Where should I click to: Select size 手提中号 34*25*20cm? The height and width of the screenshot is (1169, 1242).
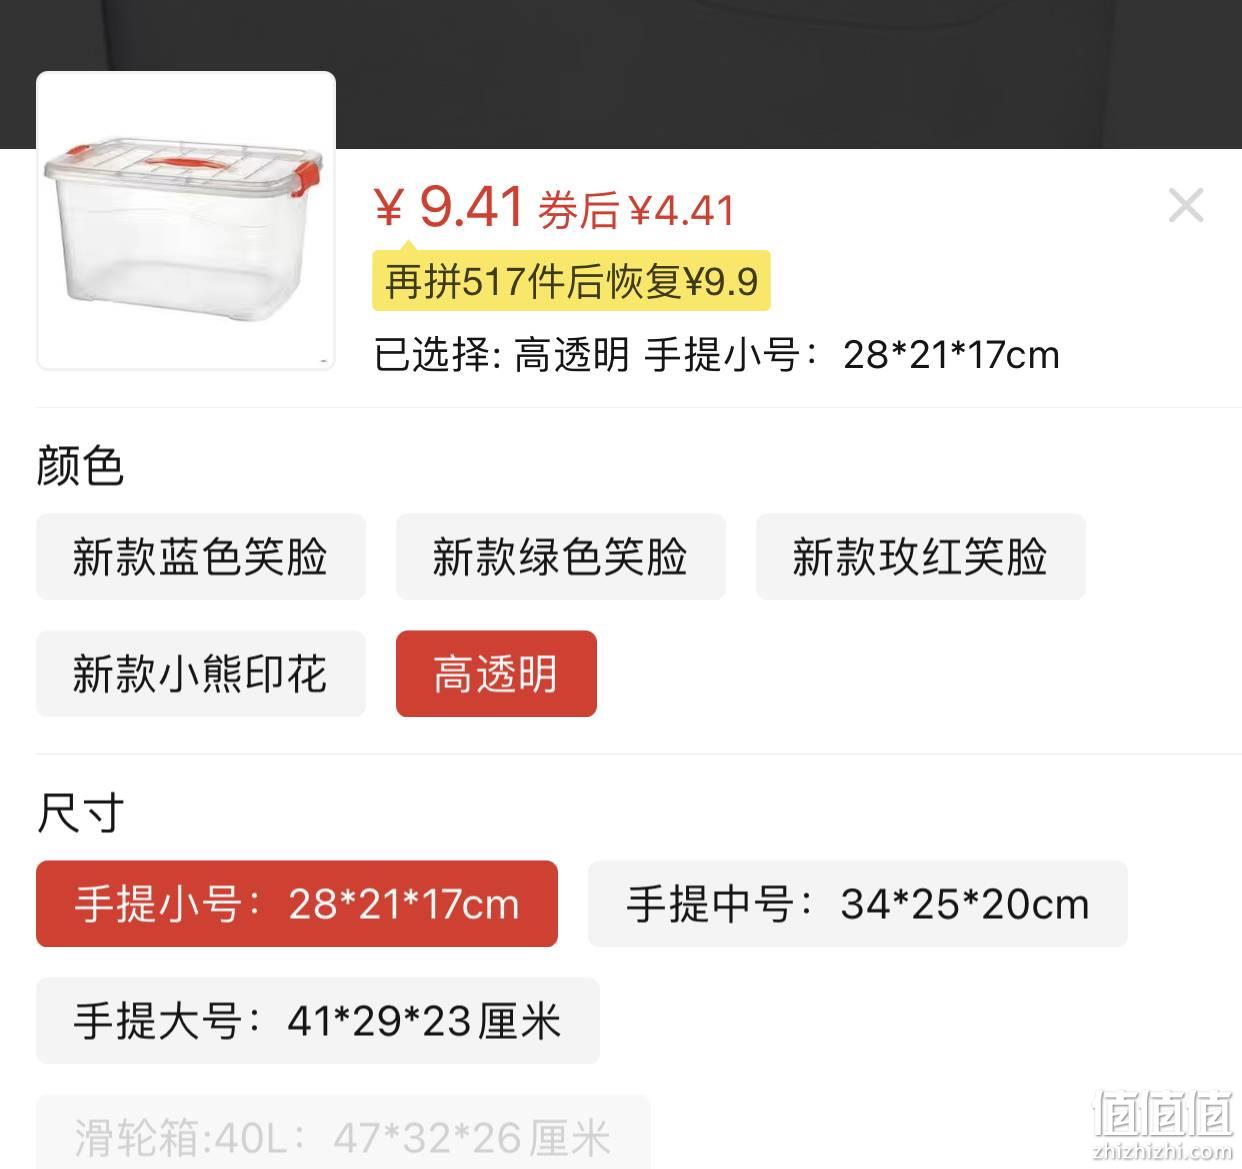pos(858,904)
